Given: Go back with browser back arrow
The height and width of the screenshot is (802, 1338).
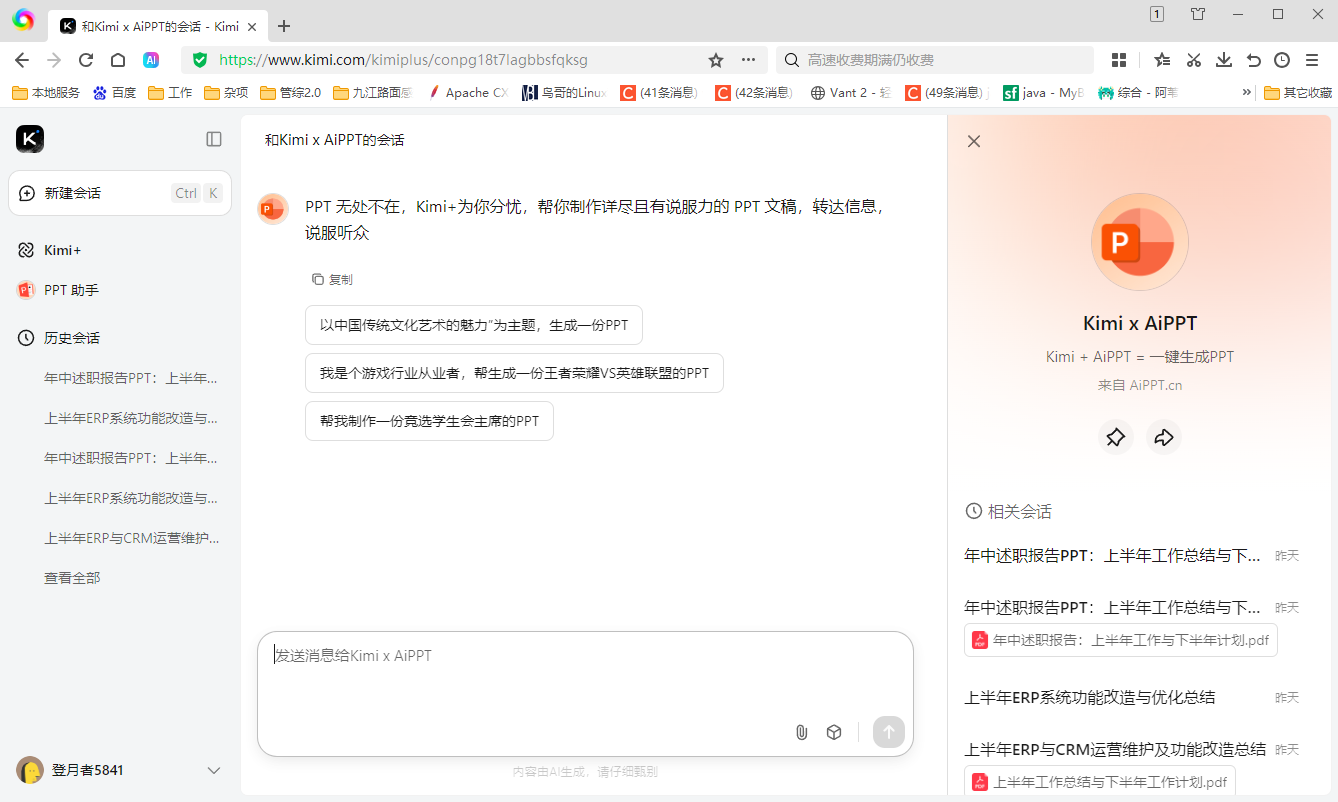Looking at the screenshot, I should coord(22,60).
